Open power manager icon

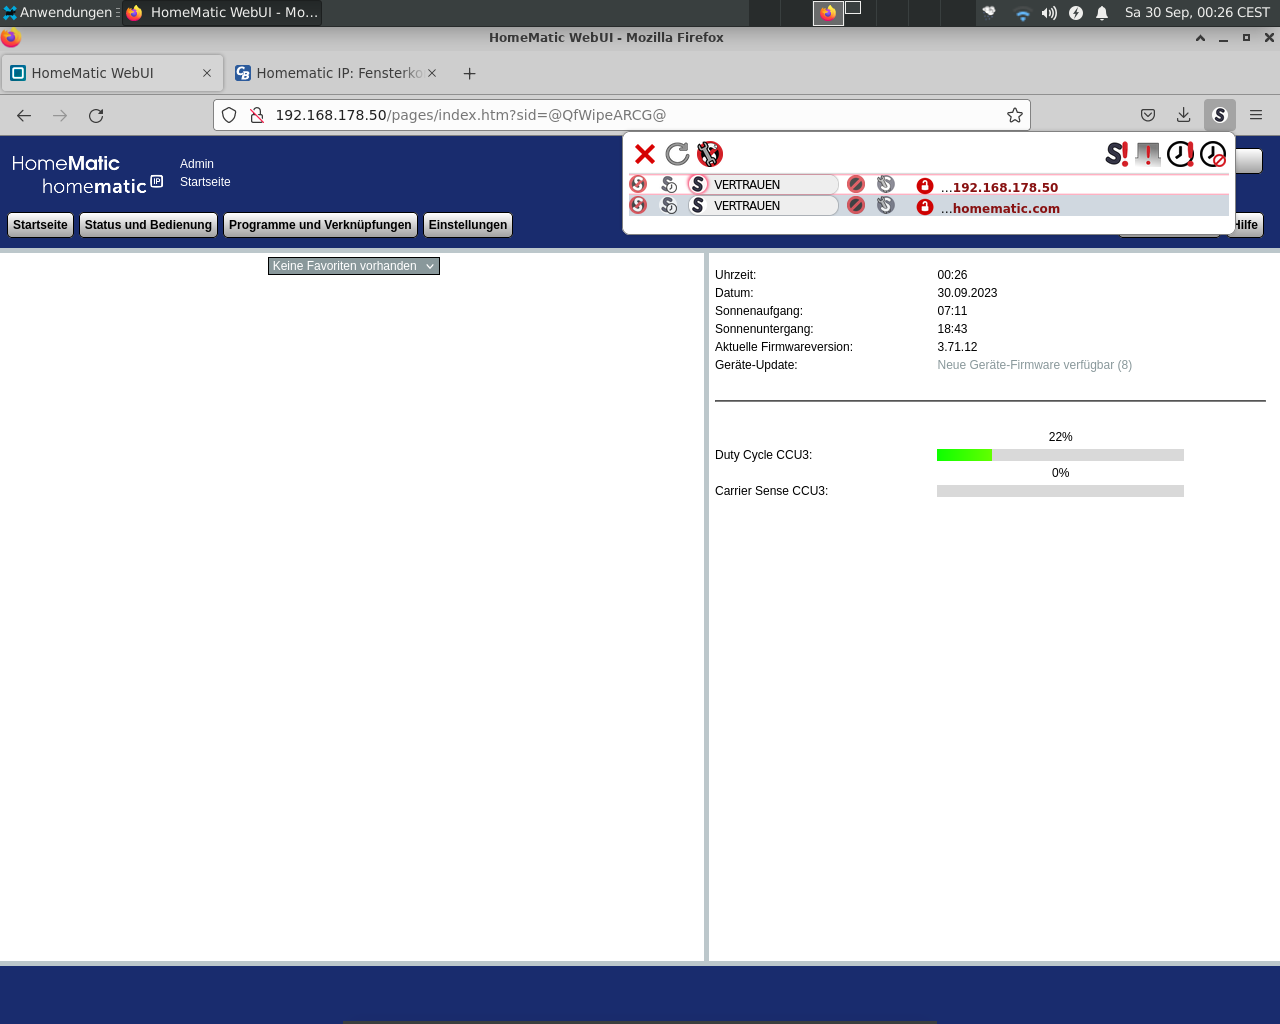coord(1076,13)
